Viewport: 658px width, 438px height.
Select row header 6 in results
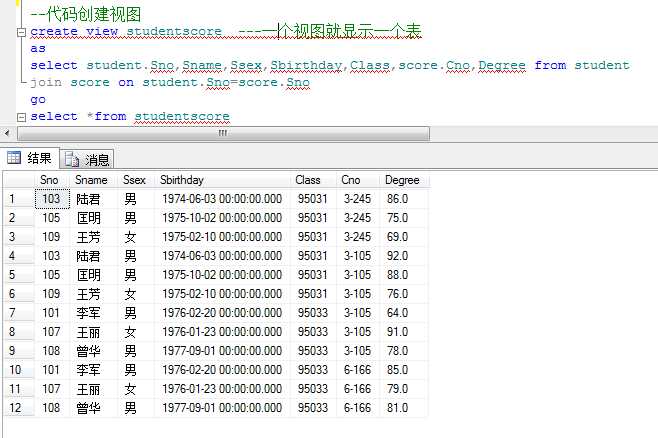click(x=19, y=294)
